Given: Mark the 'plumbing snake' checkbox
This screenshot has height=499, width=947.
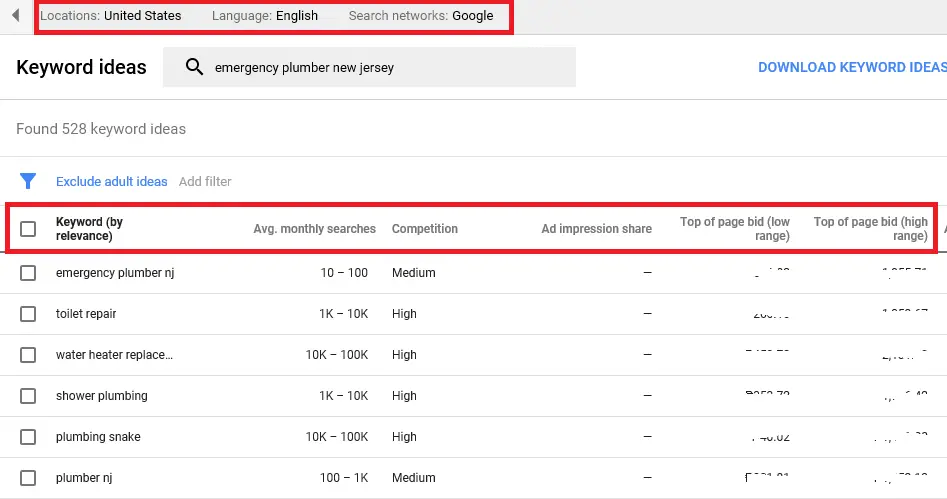Looking at the screenshot, I should (28, 437).
